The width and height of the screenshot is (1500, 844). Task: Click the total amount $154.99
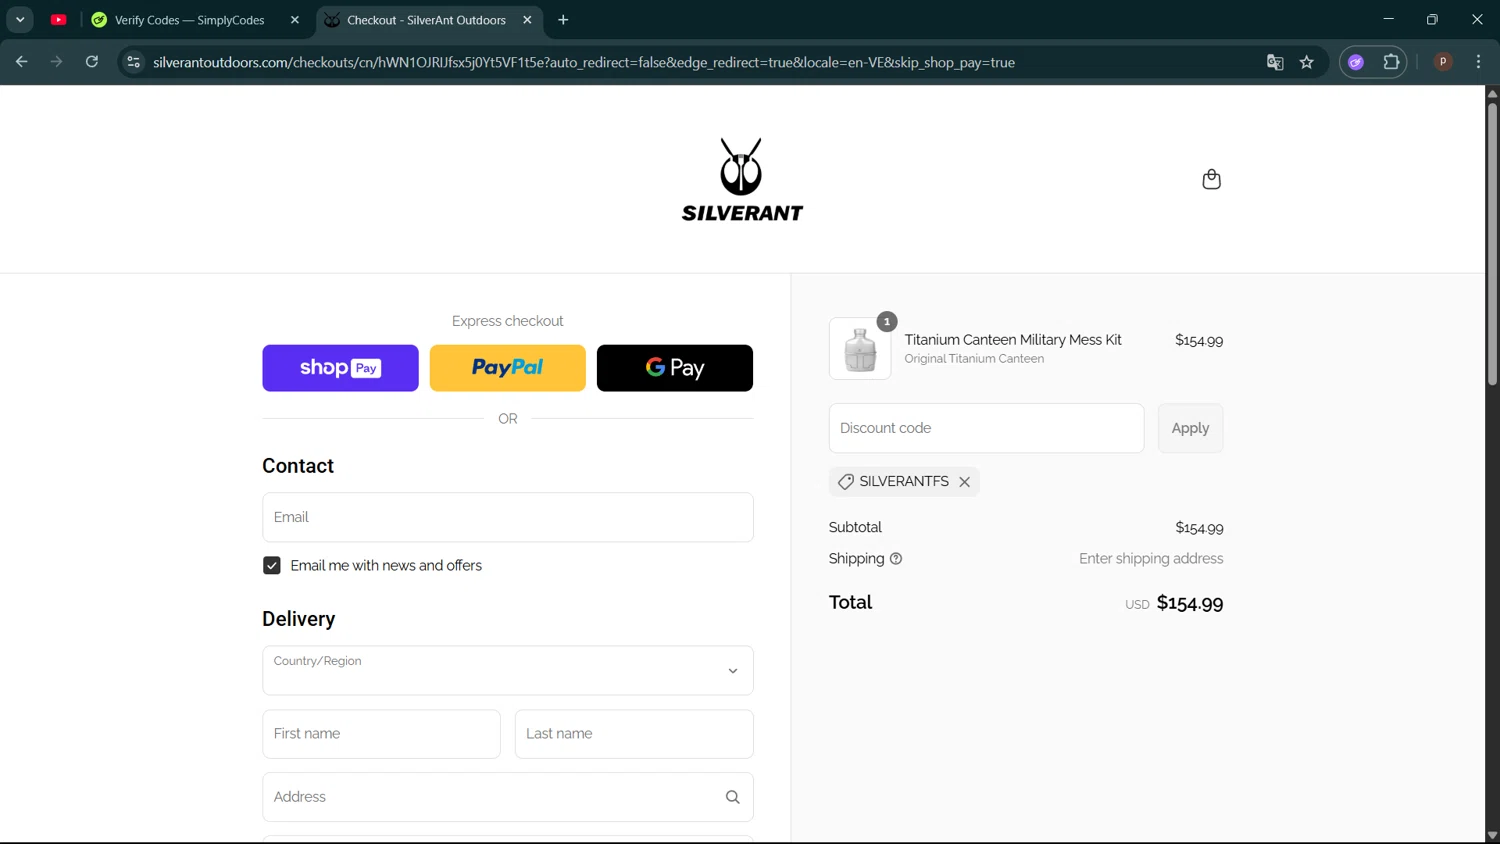coord(1190,603)
